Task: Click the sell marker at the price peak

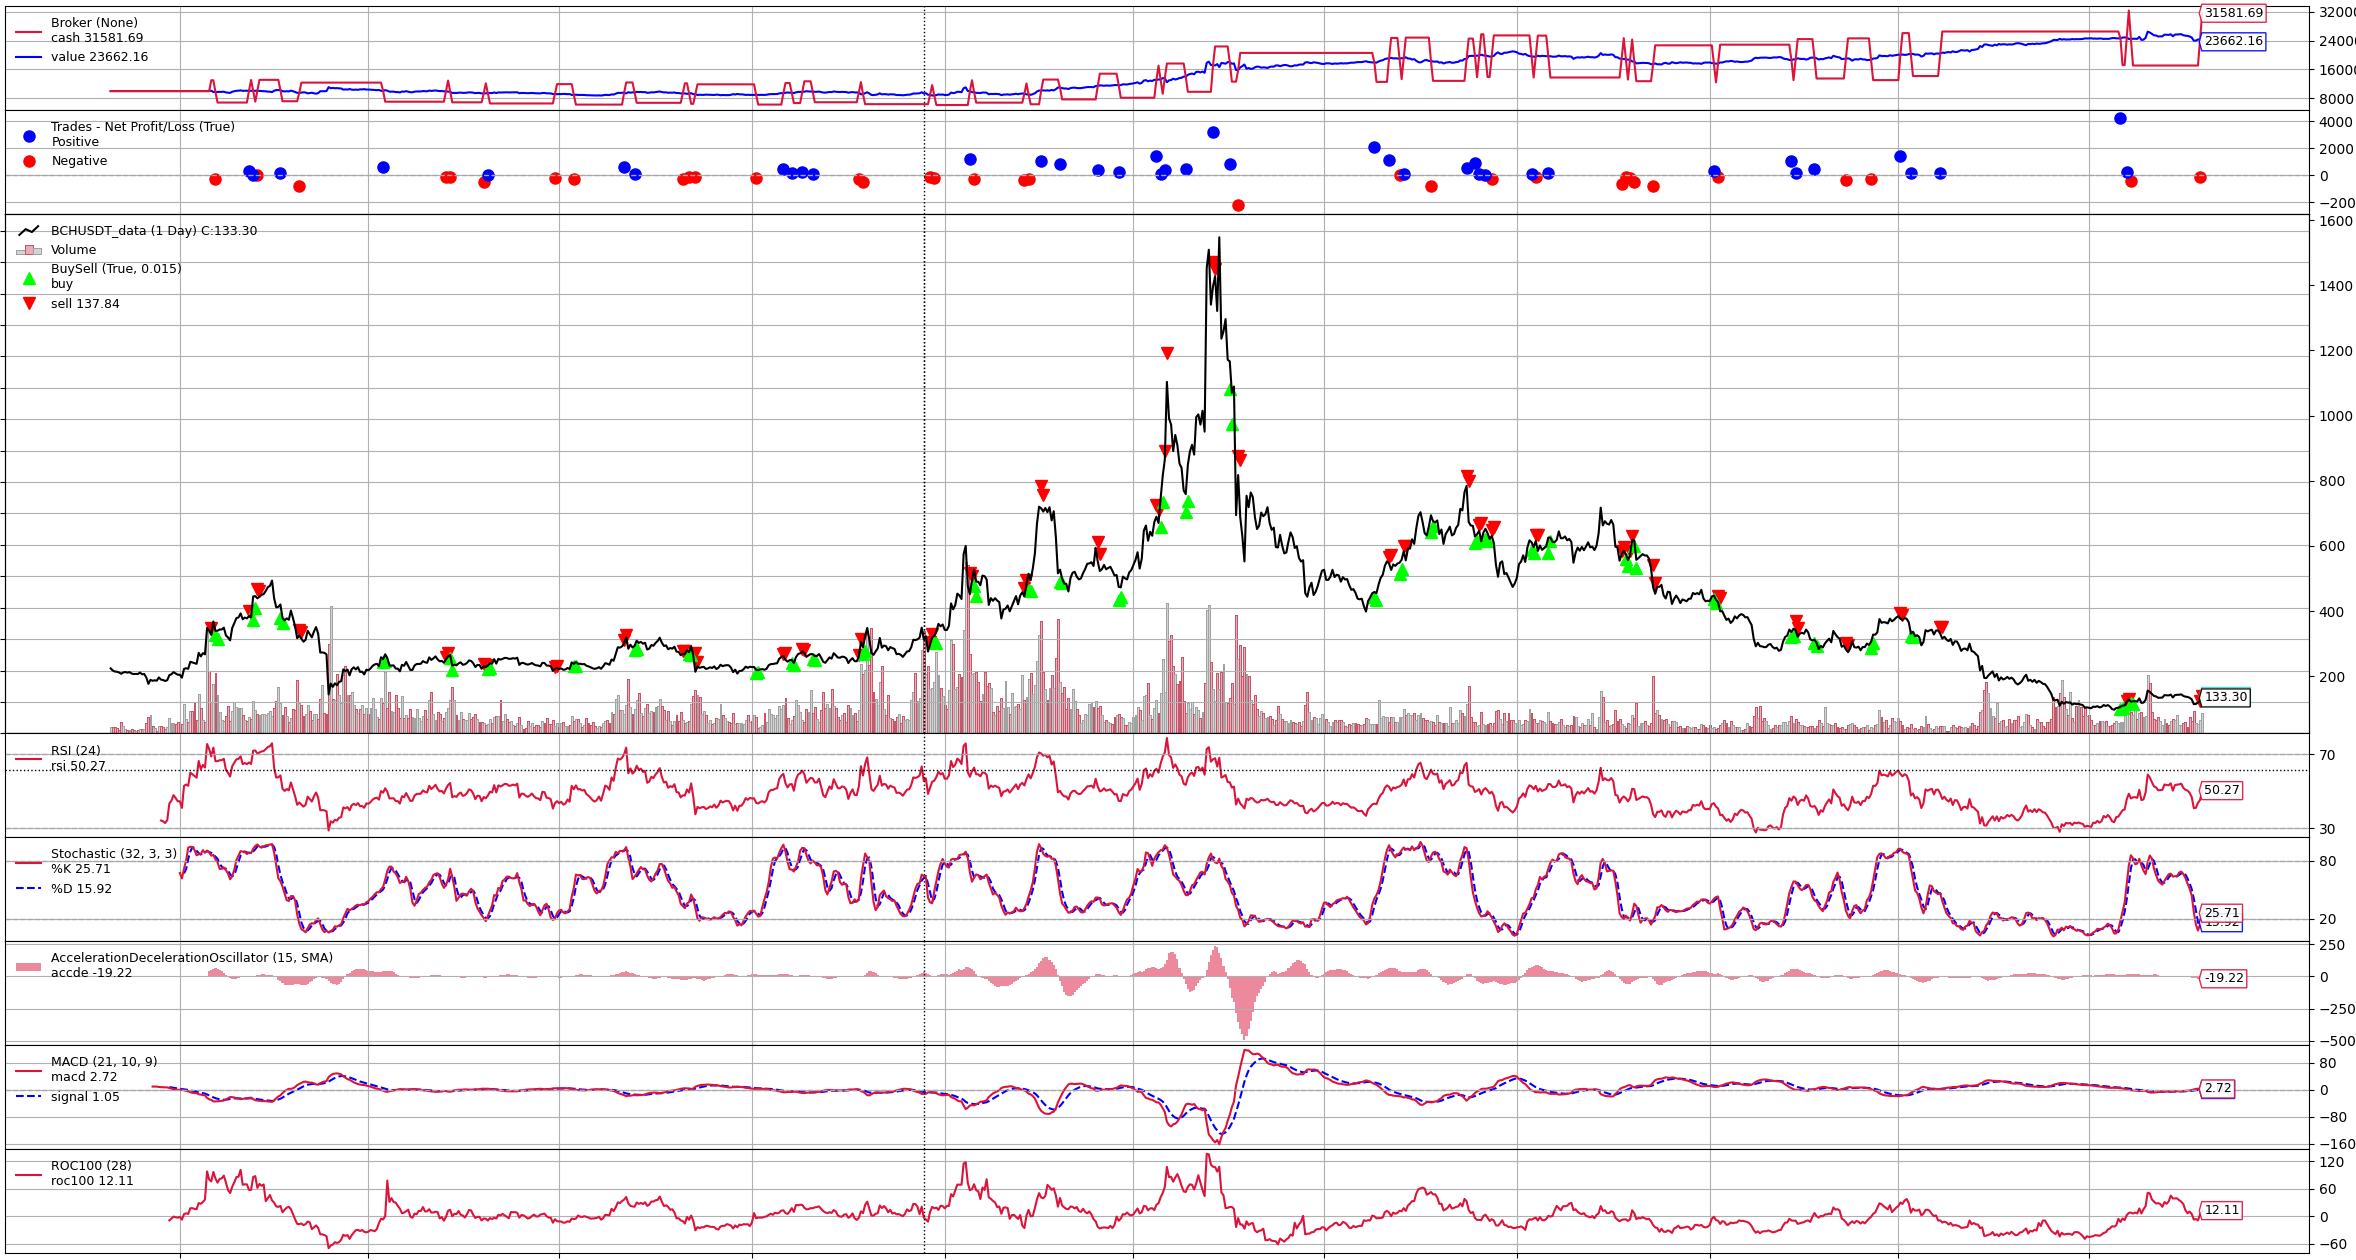Action: (1214, 265)
